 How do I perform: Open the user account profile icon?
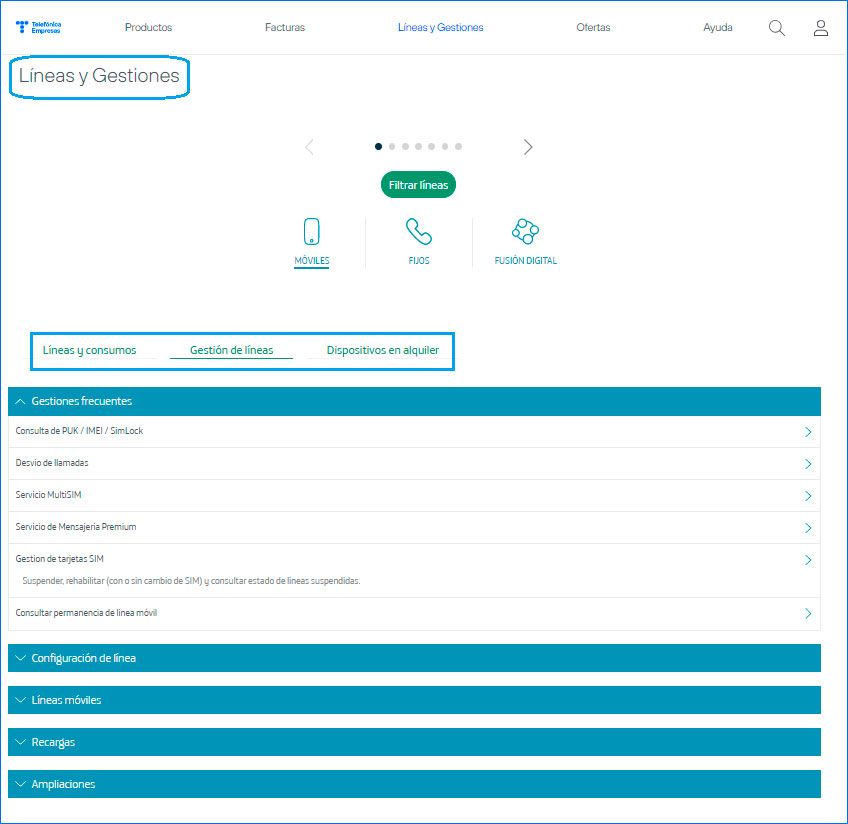[x=820, y=28]
